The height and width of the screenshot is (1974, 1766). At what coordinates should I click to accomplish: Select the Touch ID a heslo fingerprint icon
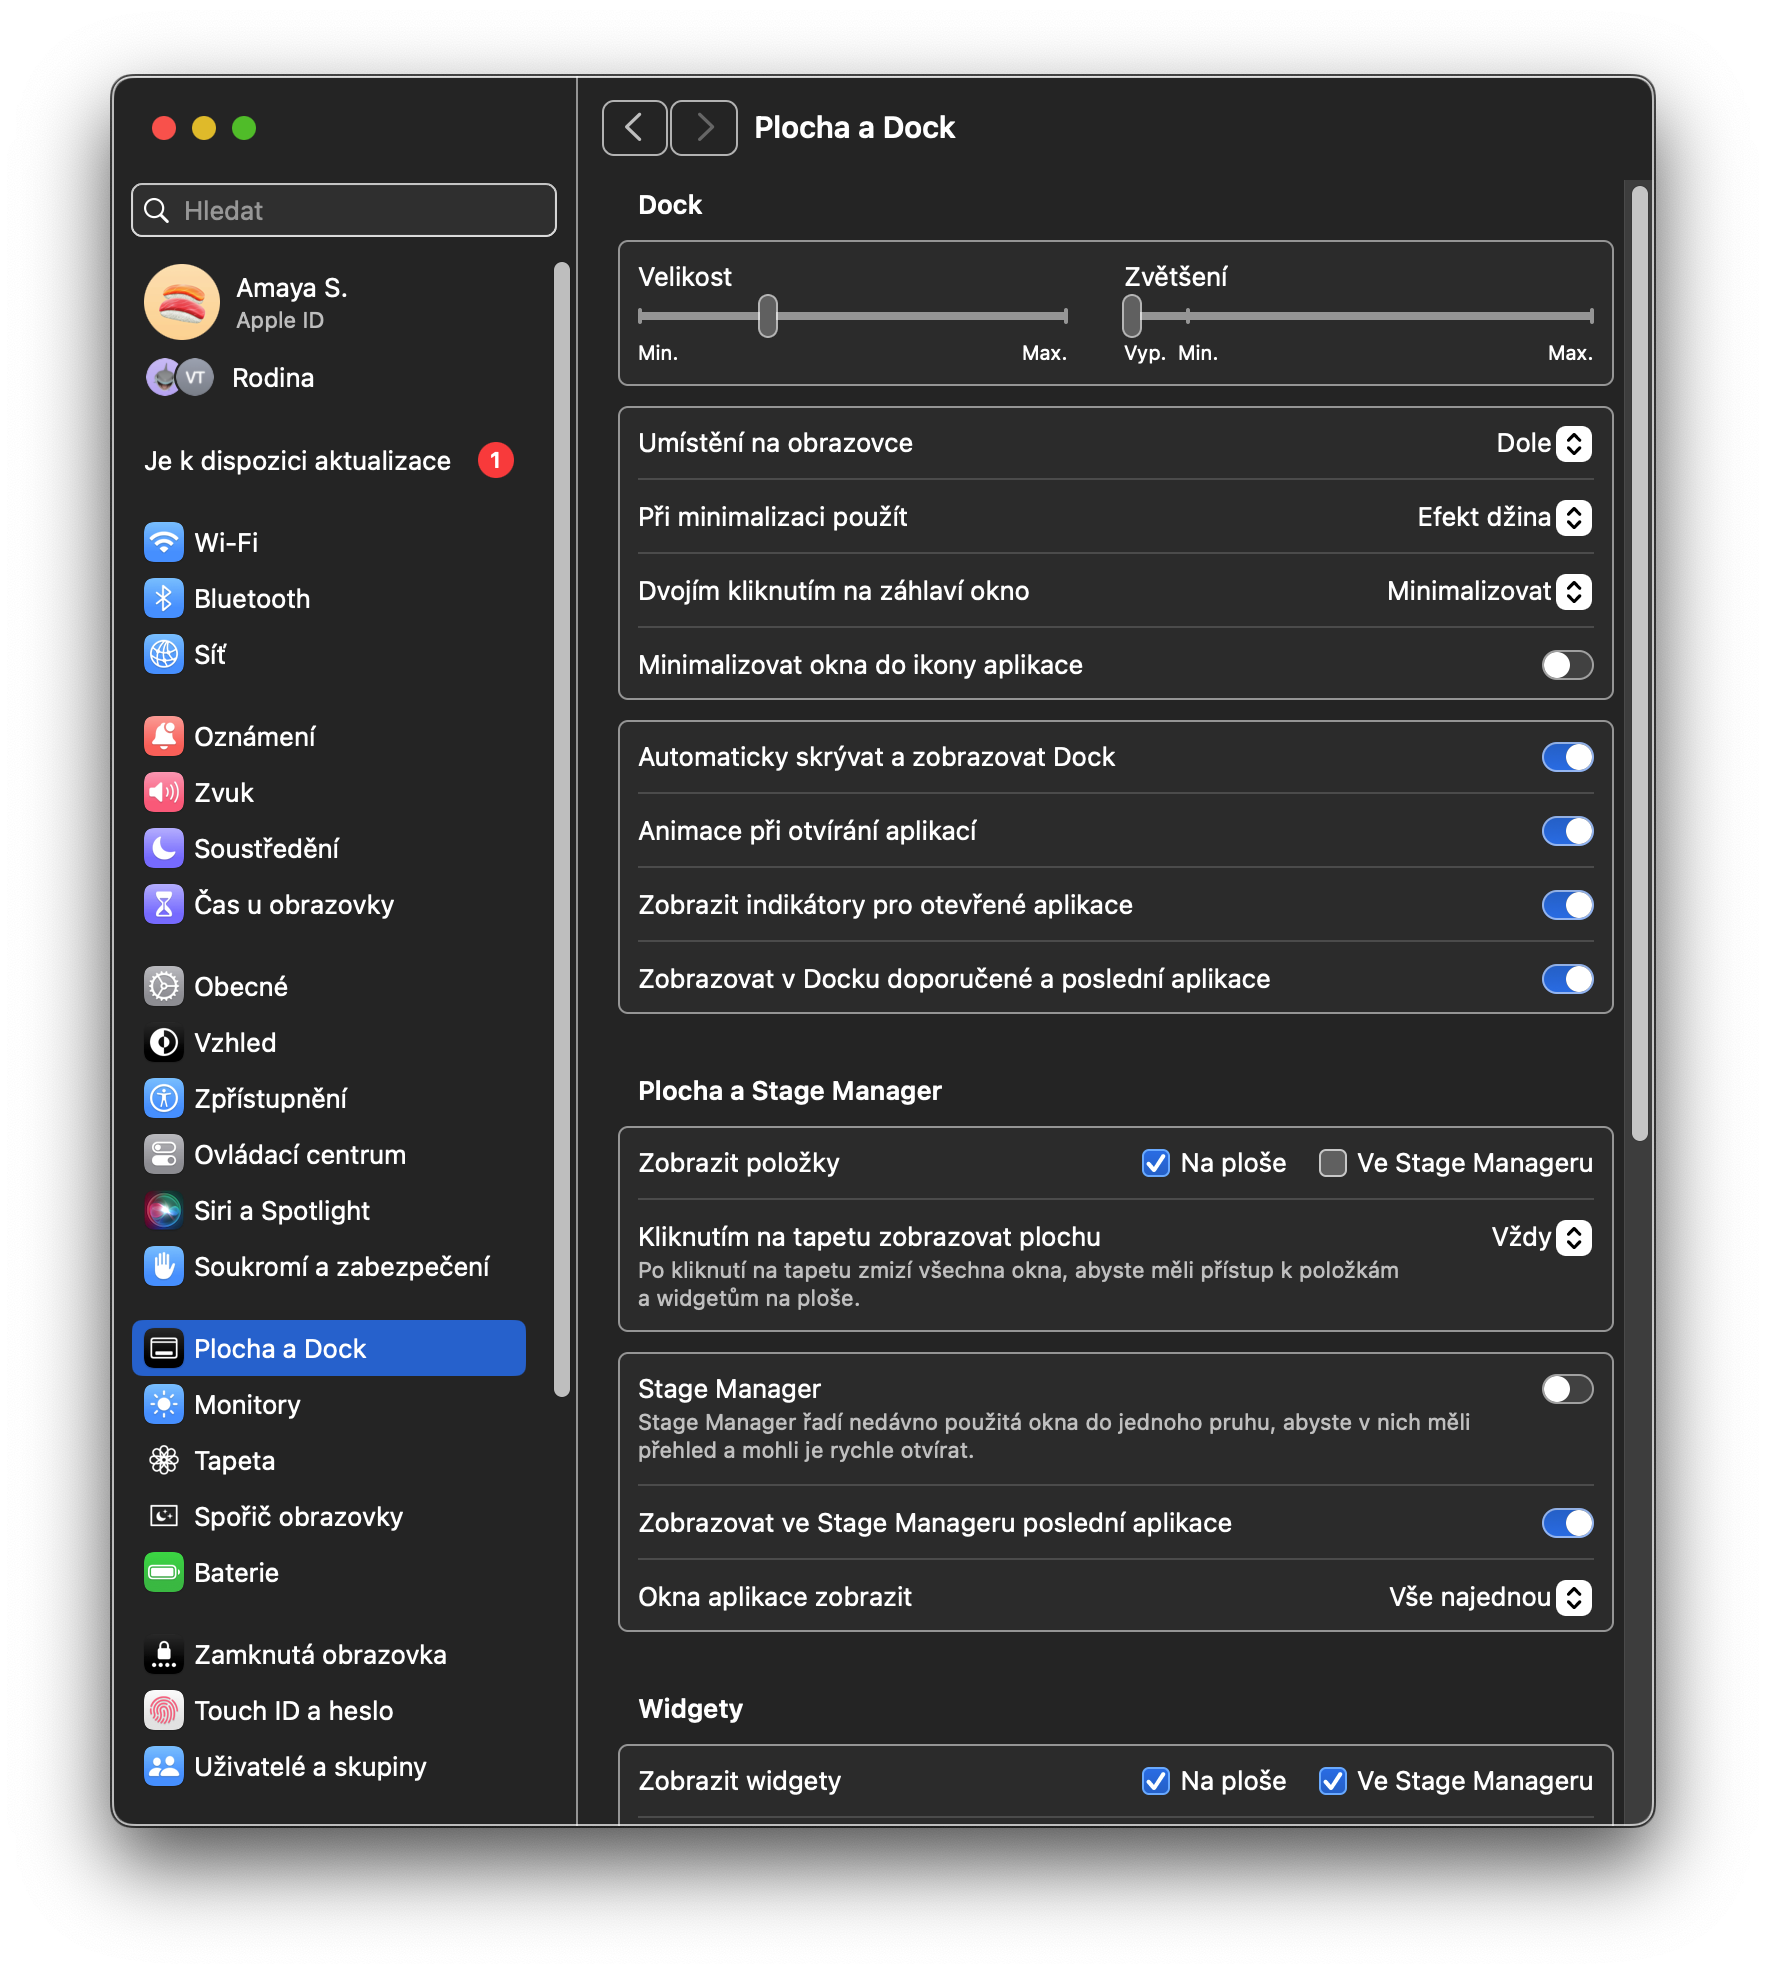164,1711
